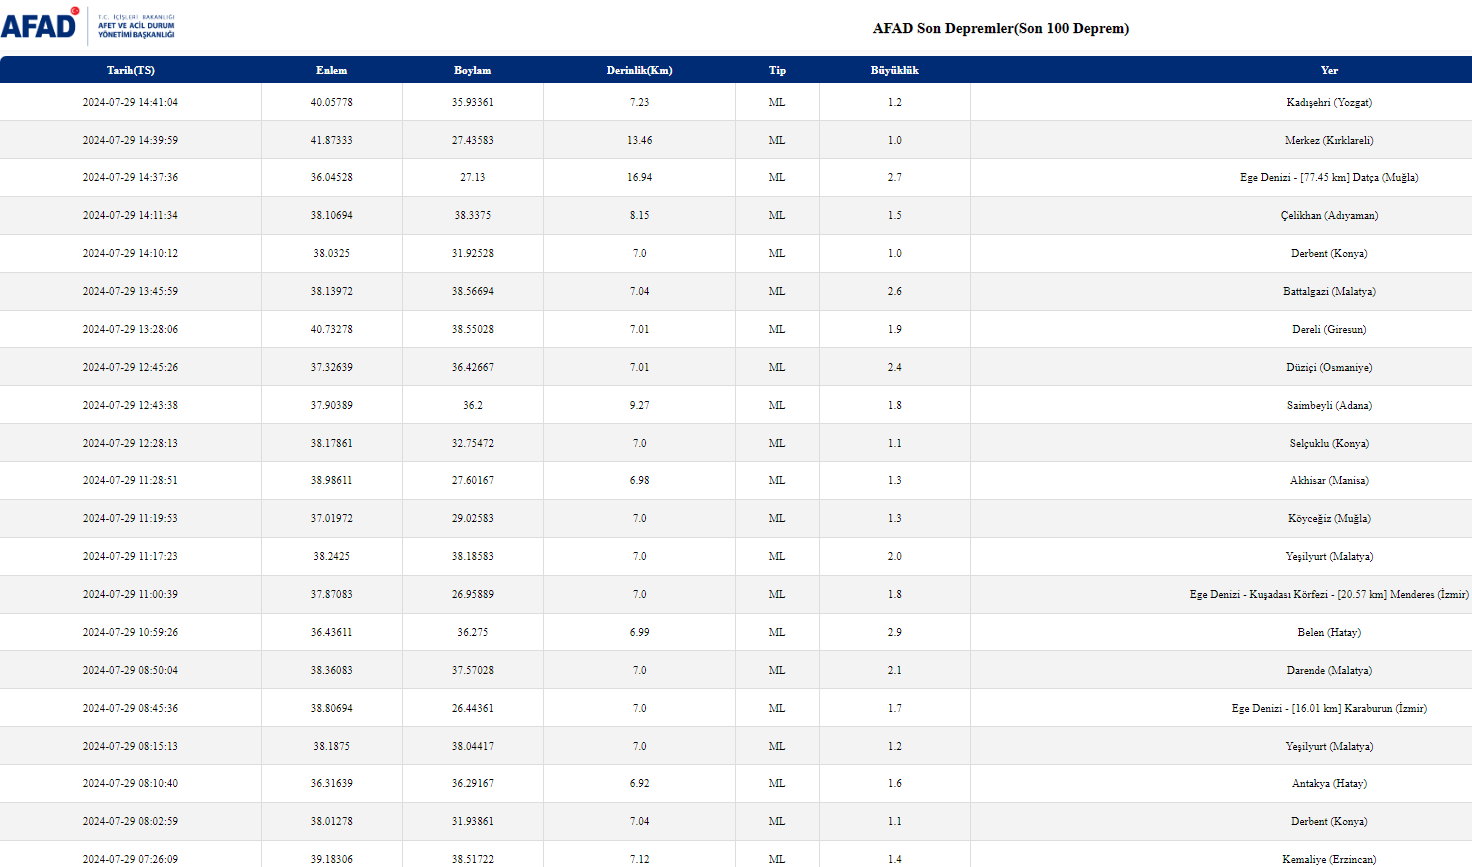Viewport: 1472px width, 867px height.
Task: Click latitude value 40.73278
Action: [x=332, y=329]
